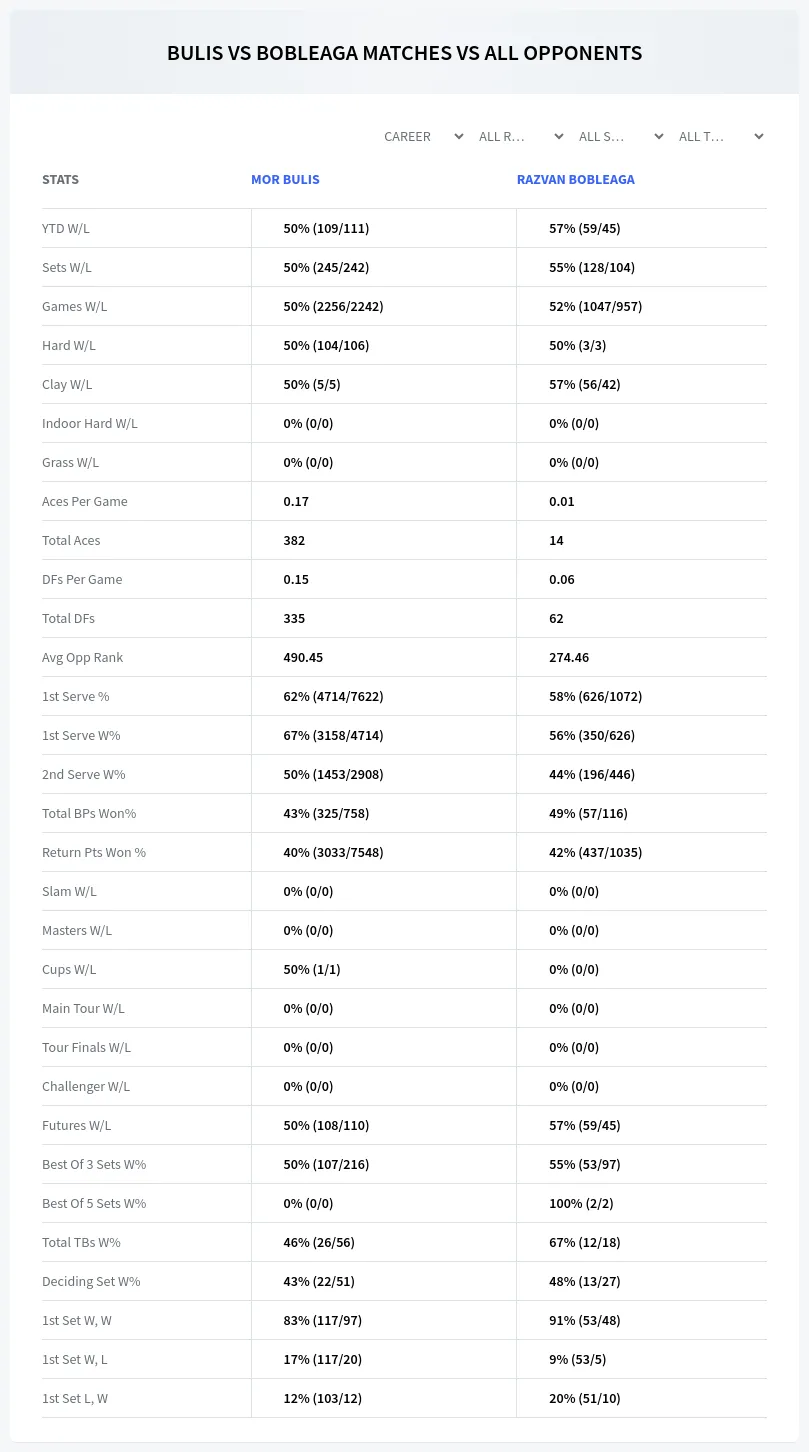Click the page title Bulis vs Bobleaga
This screenshot has width=809, height=1452.
point(404,53)
